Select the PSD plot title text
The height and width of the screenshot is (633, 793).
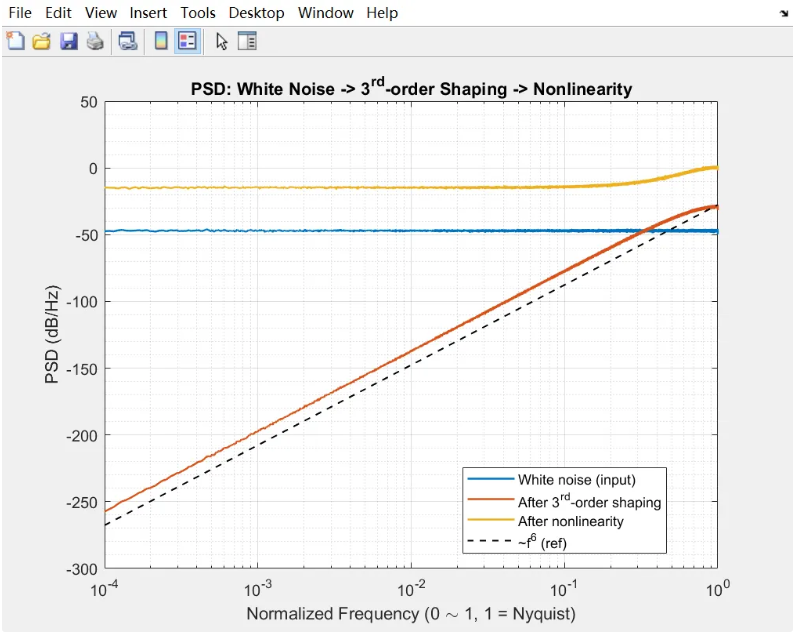[411, 89]
